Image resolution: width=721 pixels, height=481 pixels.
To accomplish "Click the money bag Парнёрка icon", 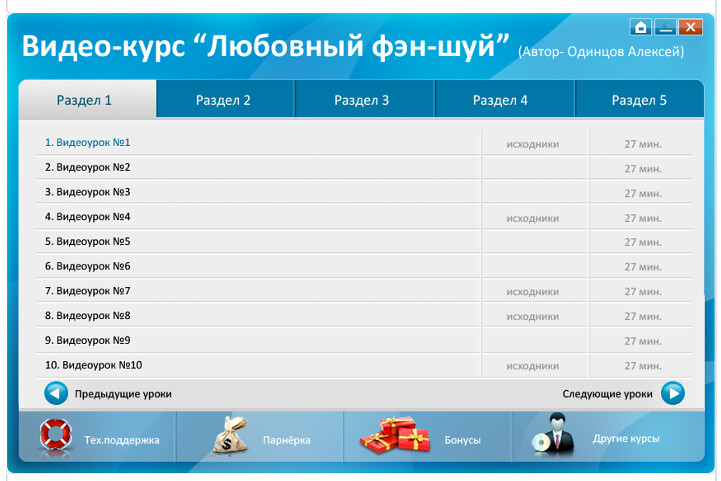I will (x=230, y=437).
